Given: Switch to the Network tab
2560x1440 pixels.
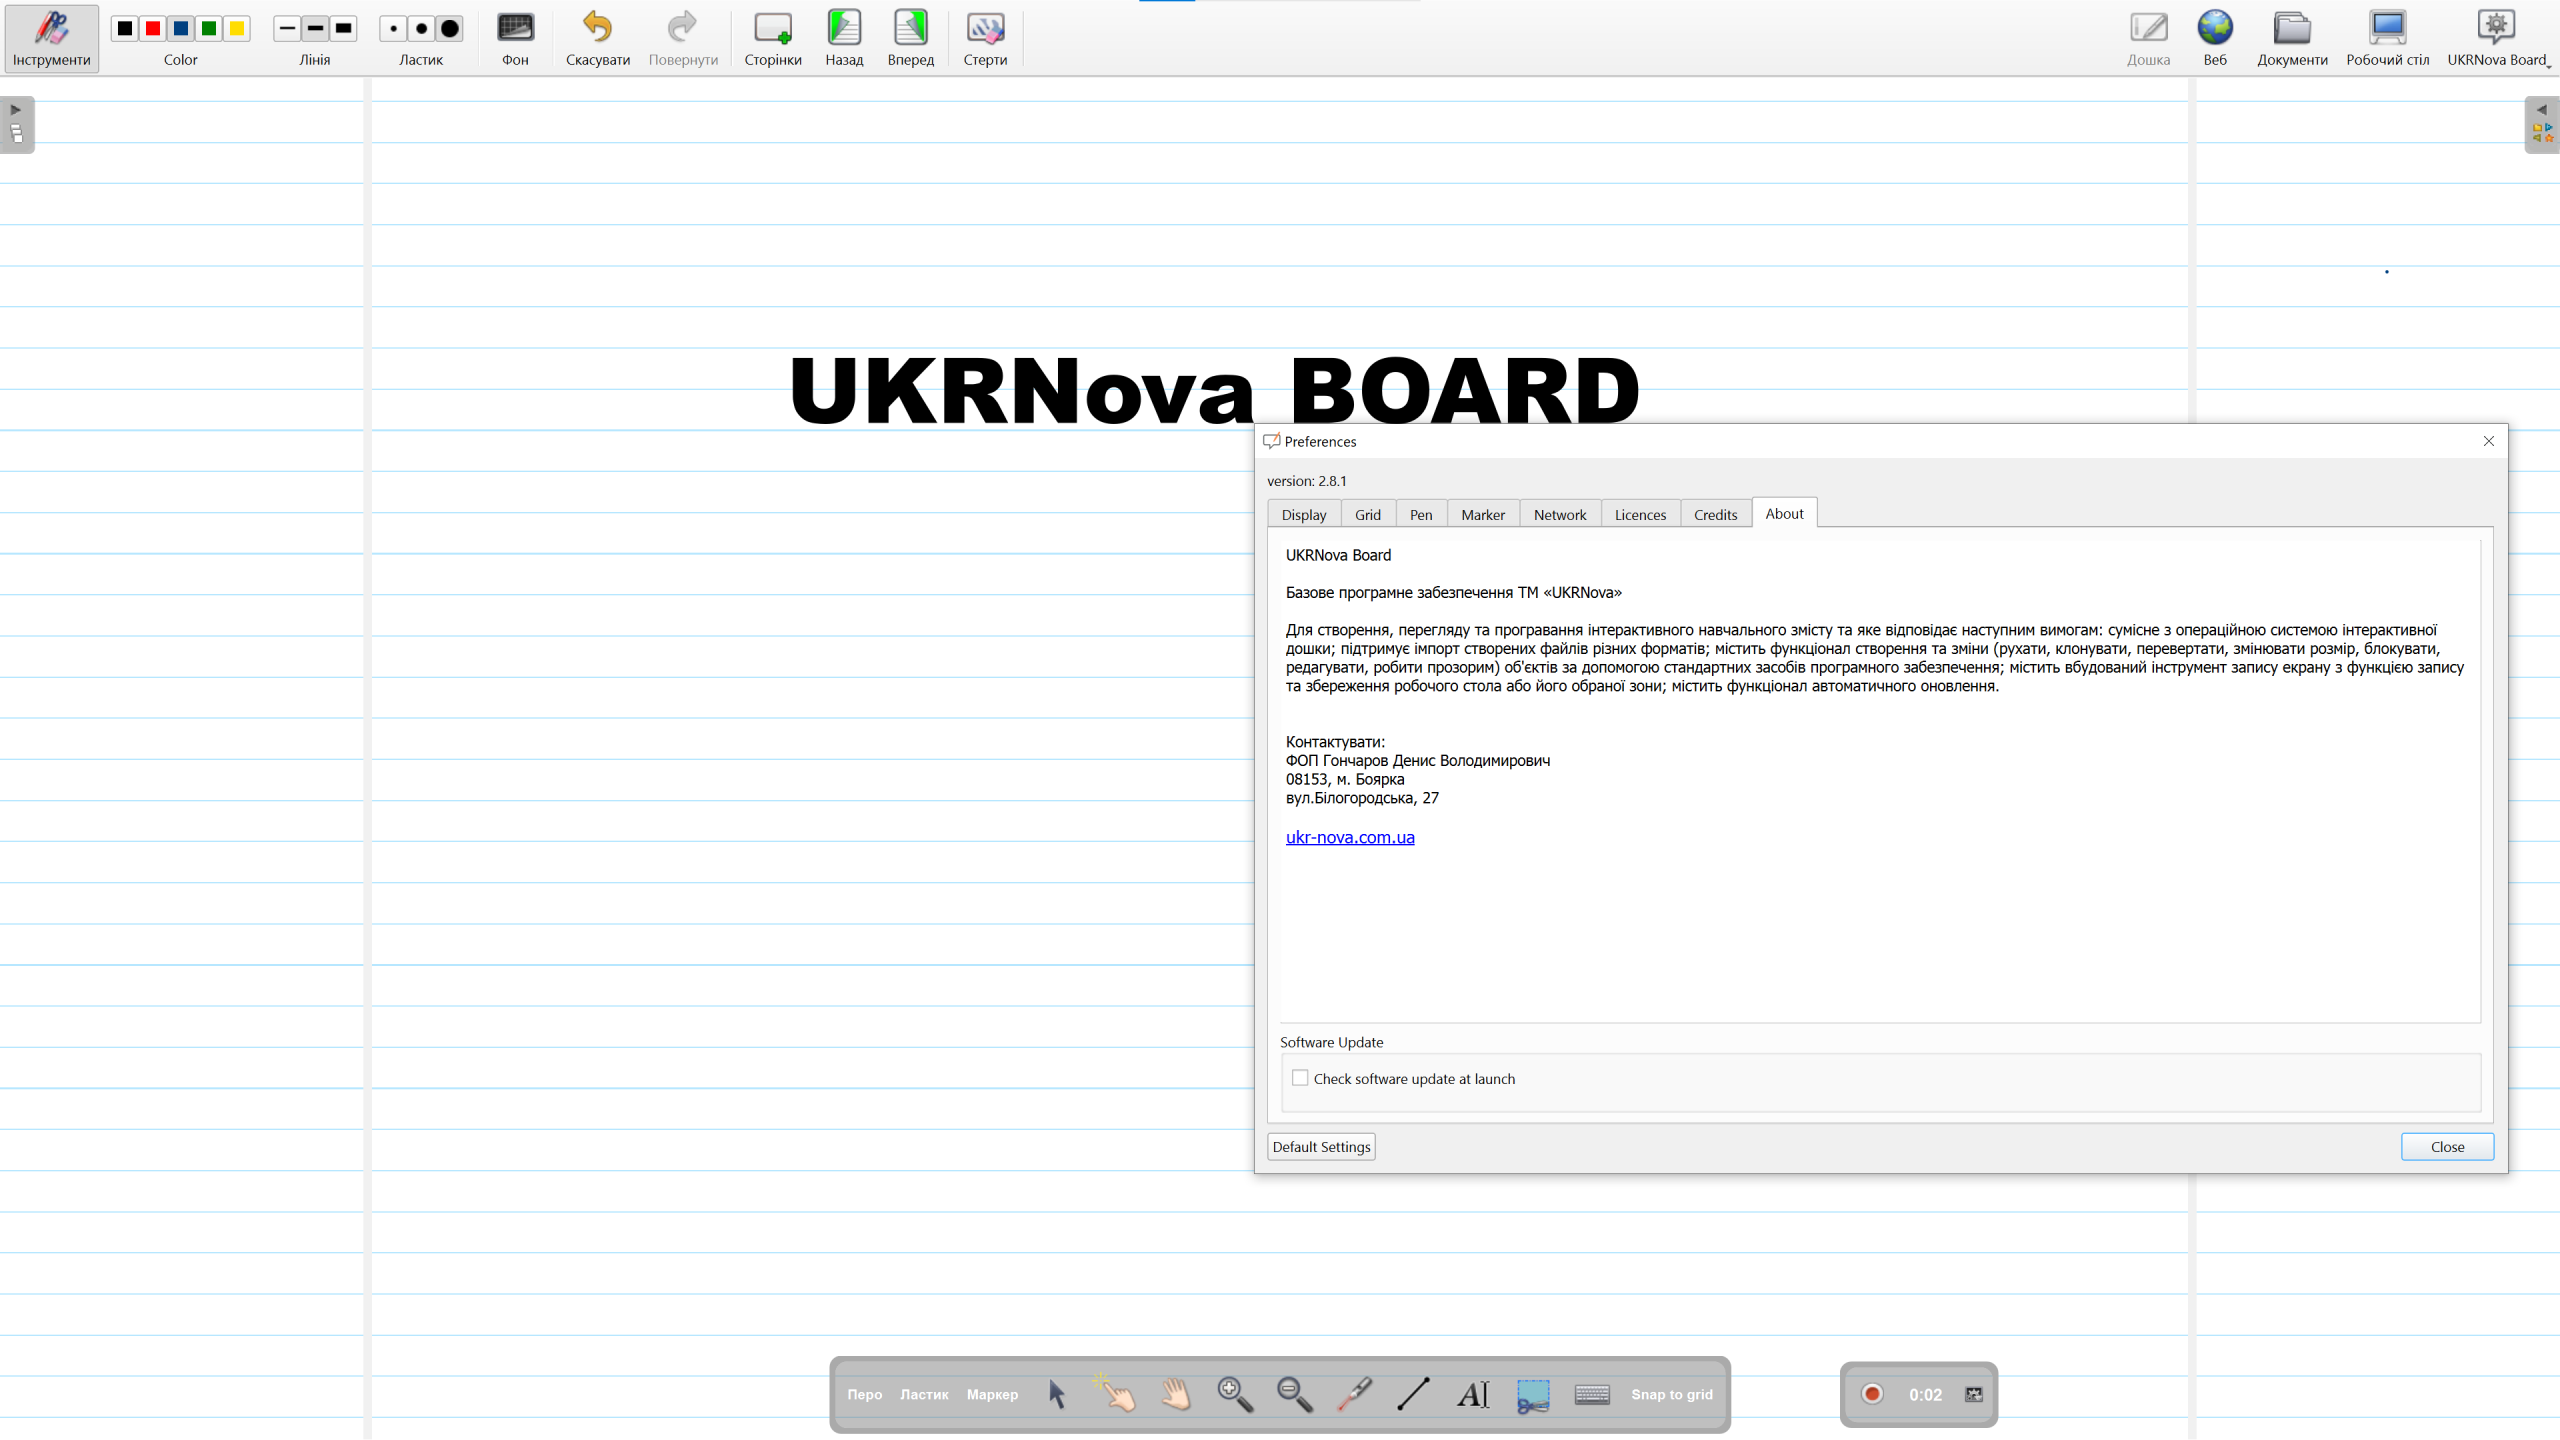Looking at the screenshot, I should tap(1559, 515).
